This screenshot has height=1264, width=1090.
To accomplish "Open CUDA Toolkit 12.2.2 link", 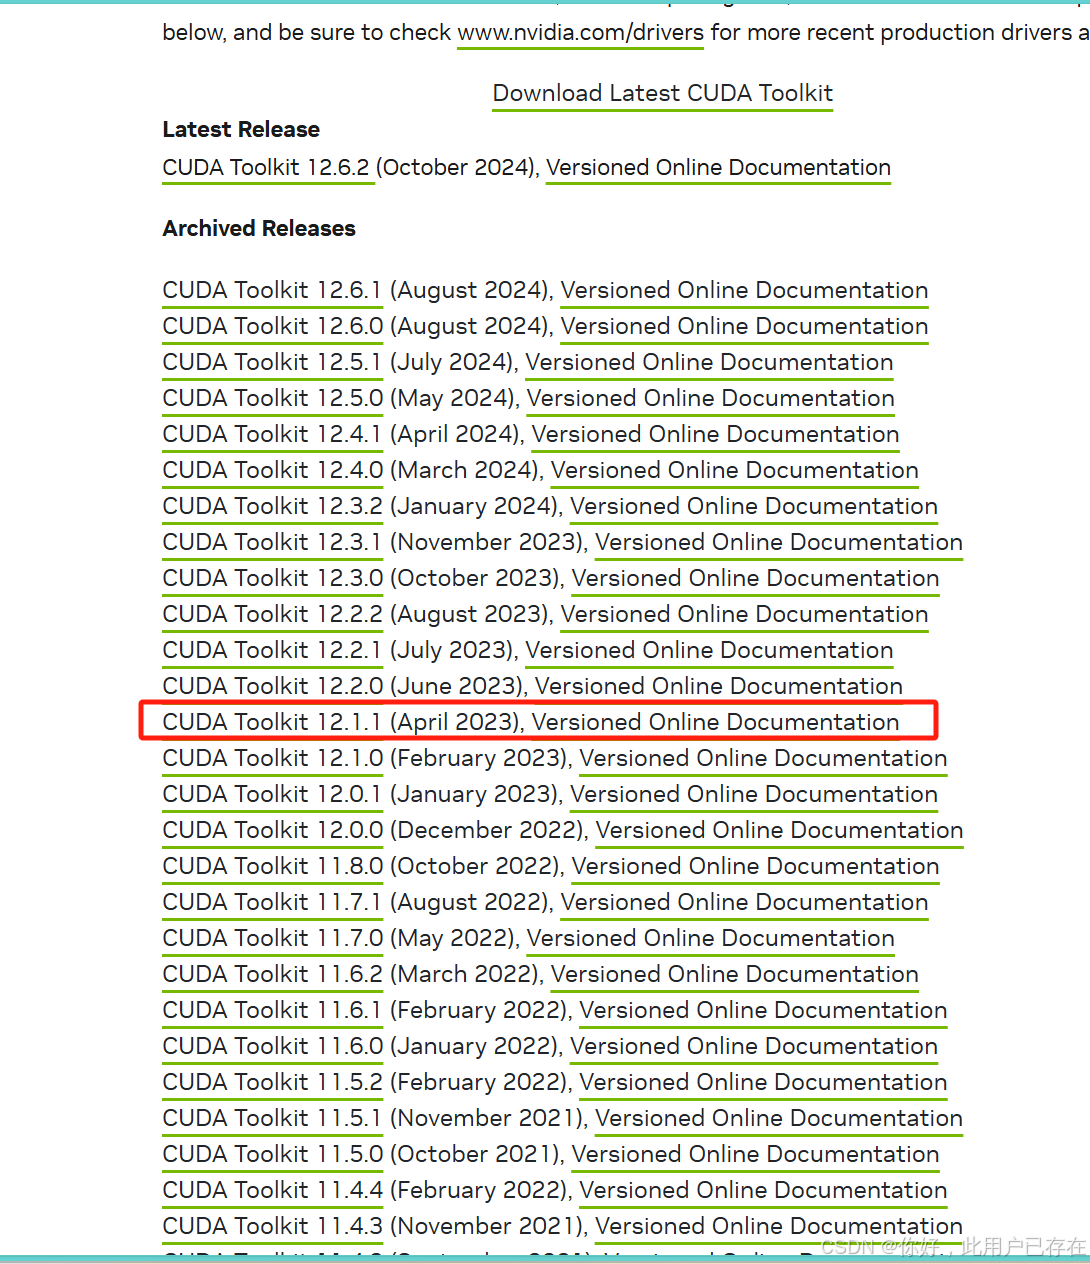I will point(273,614).
